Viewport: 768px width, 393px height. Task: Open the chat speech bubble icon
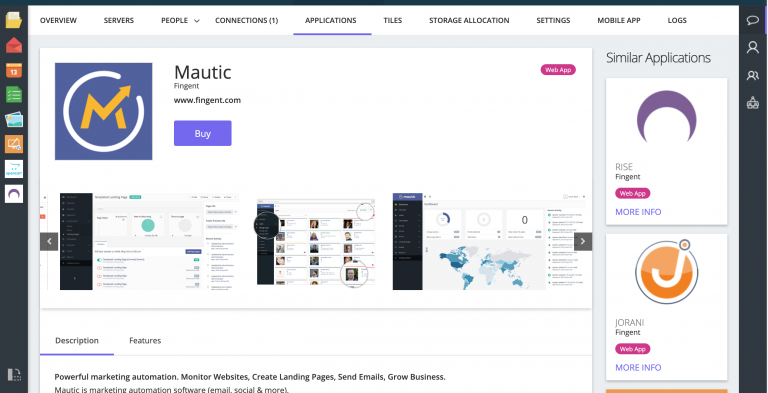(x=752, y=21)
